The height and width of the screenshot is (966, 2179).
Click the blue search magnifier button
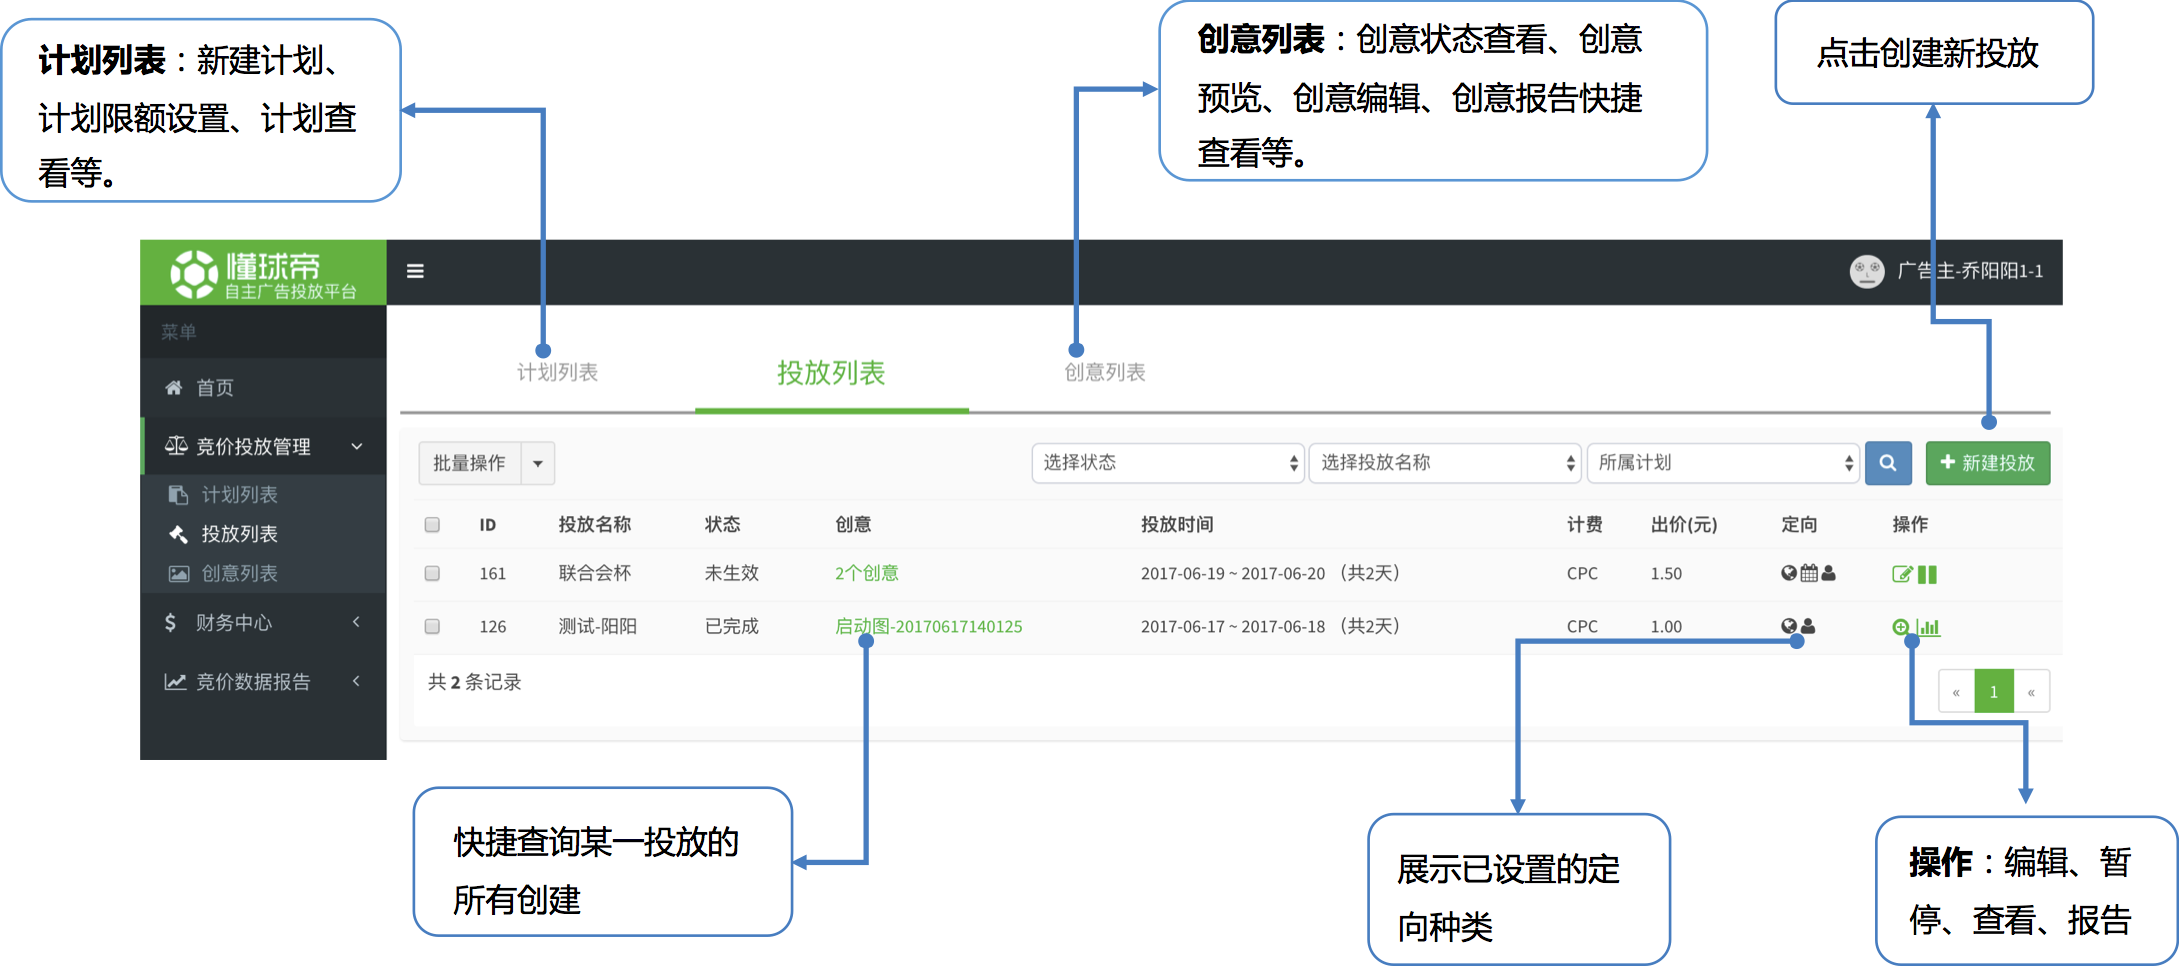(1888, 463)
